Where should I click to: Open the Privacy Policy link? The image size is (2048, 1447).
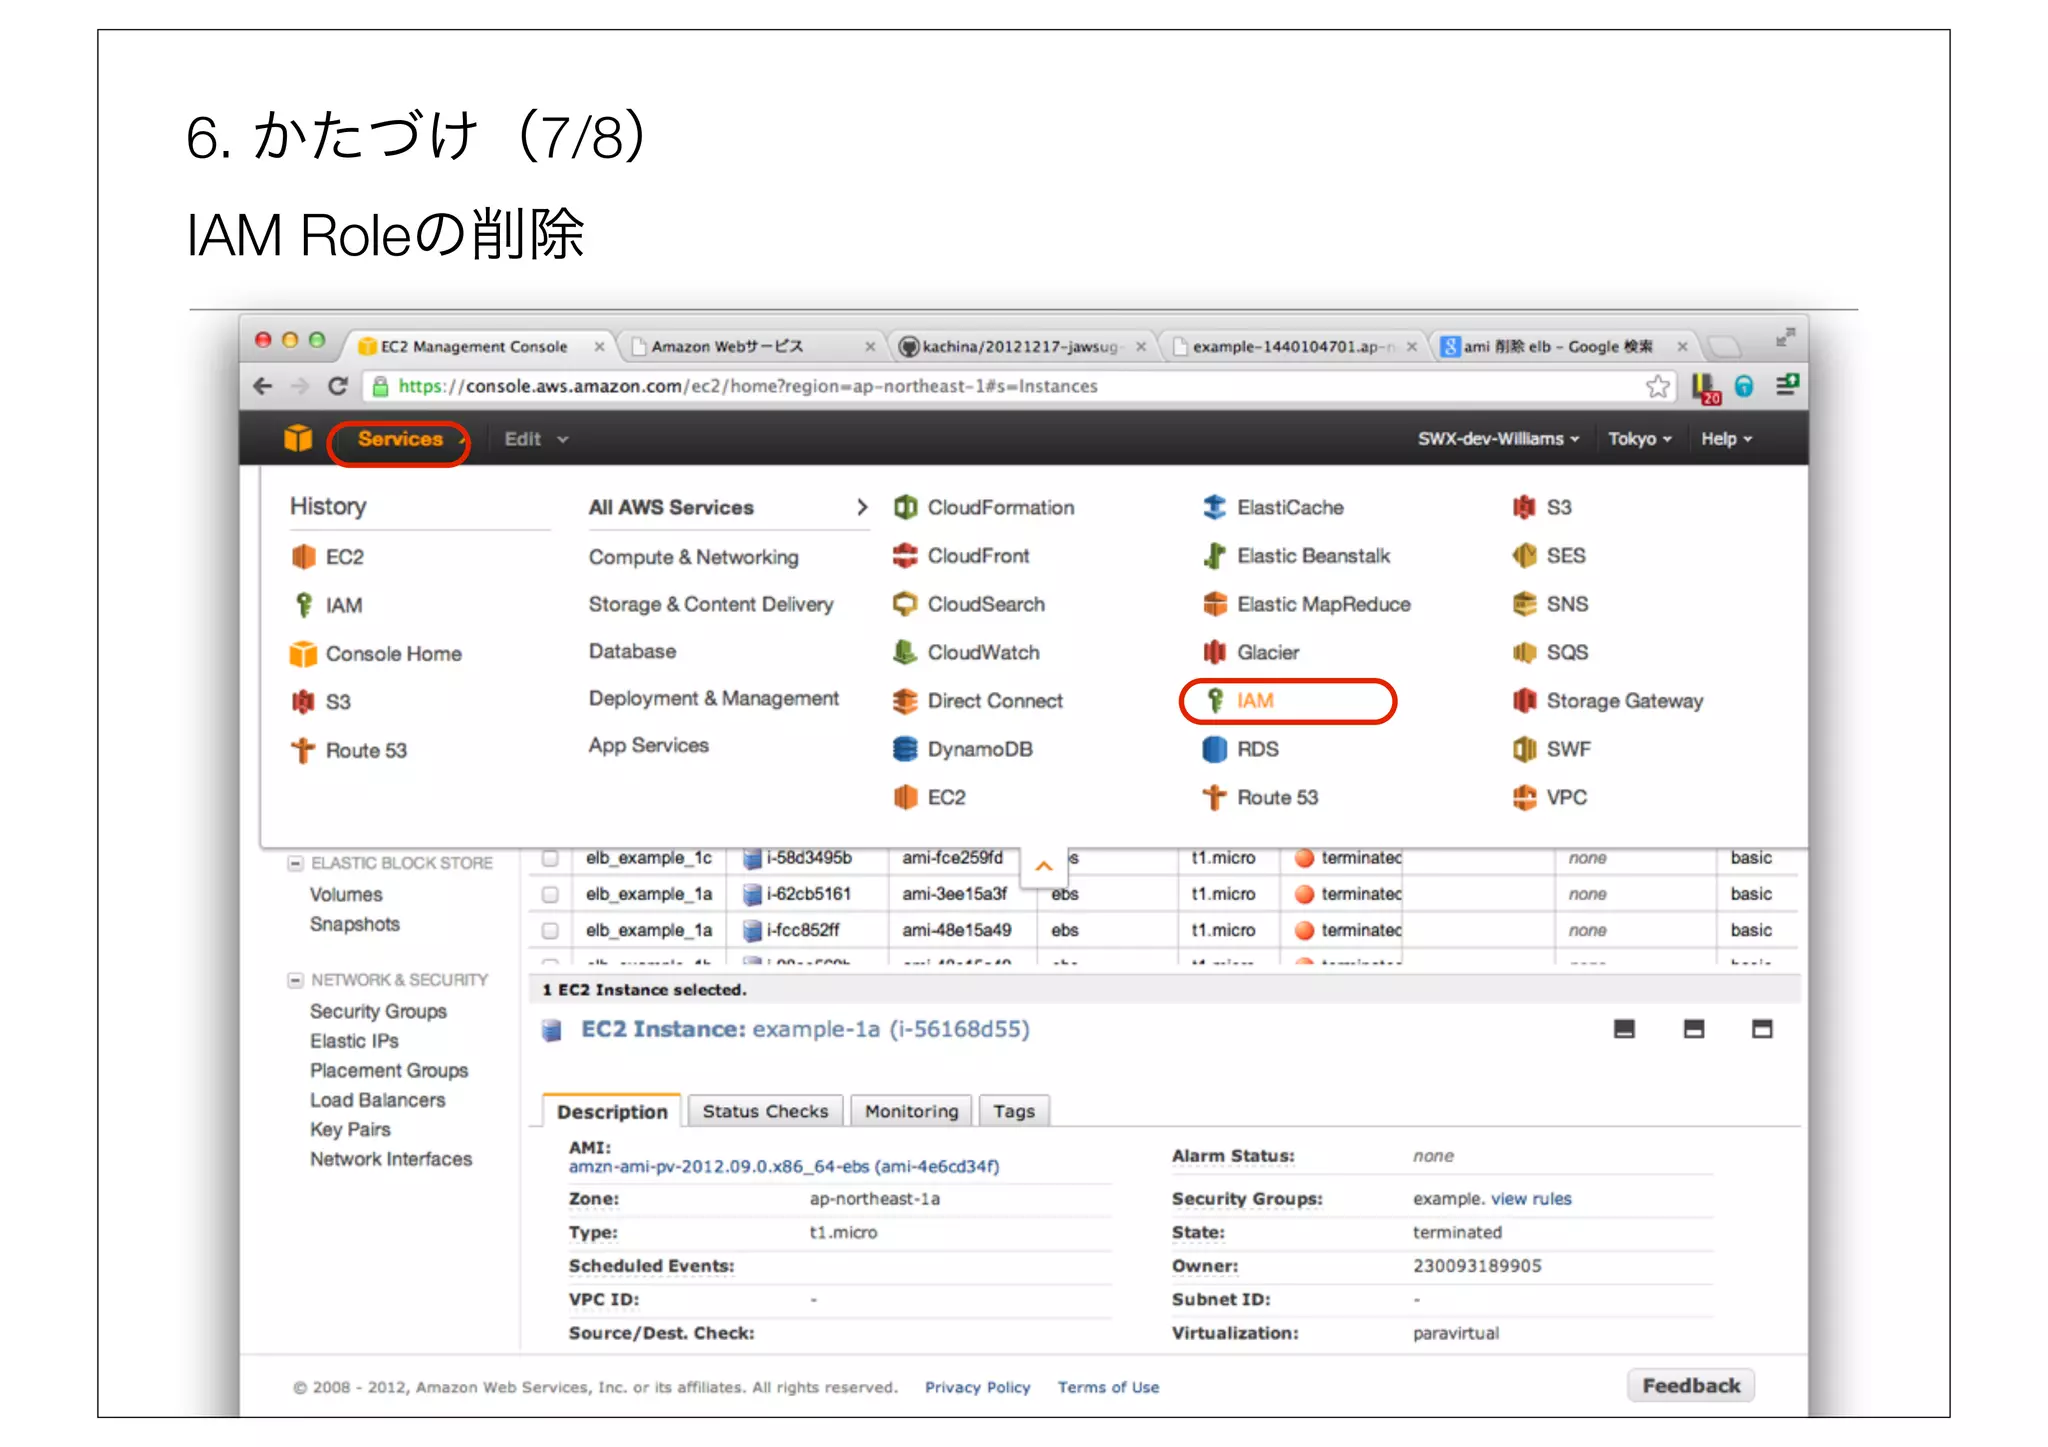point(977,1387)
